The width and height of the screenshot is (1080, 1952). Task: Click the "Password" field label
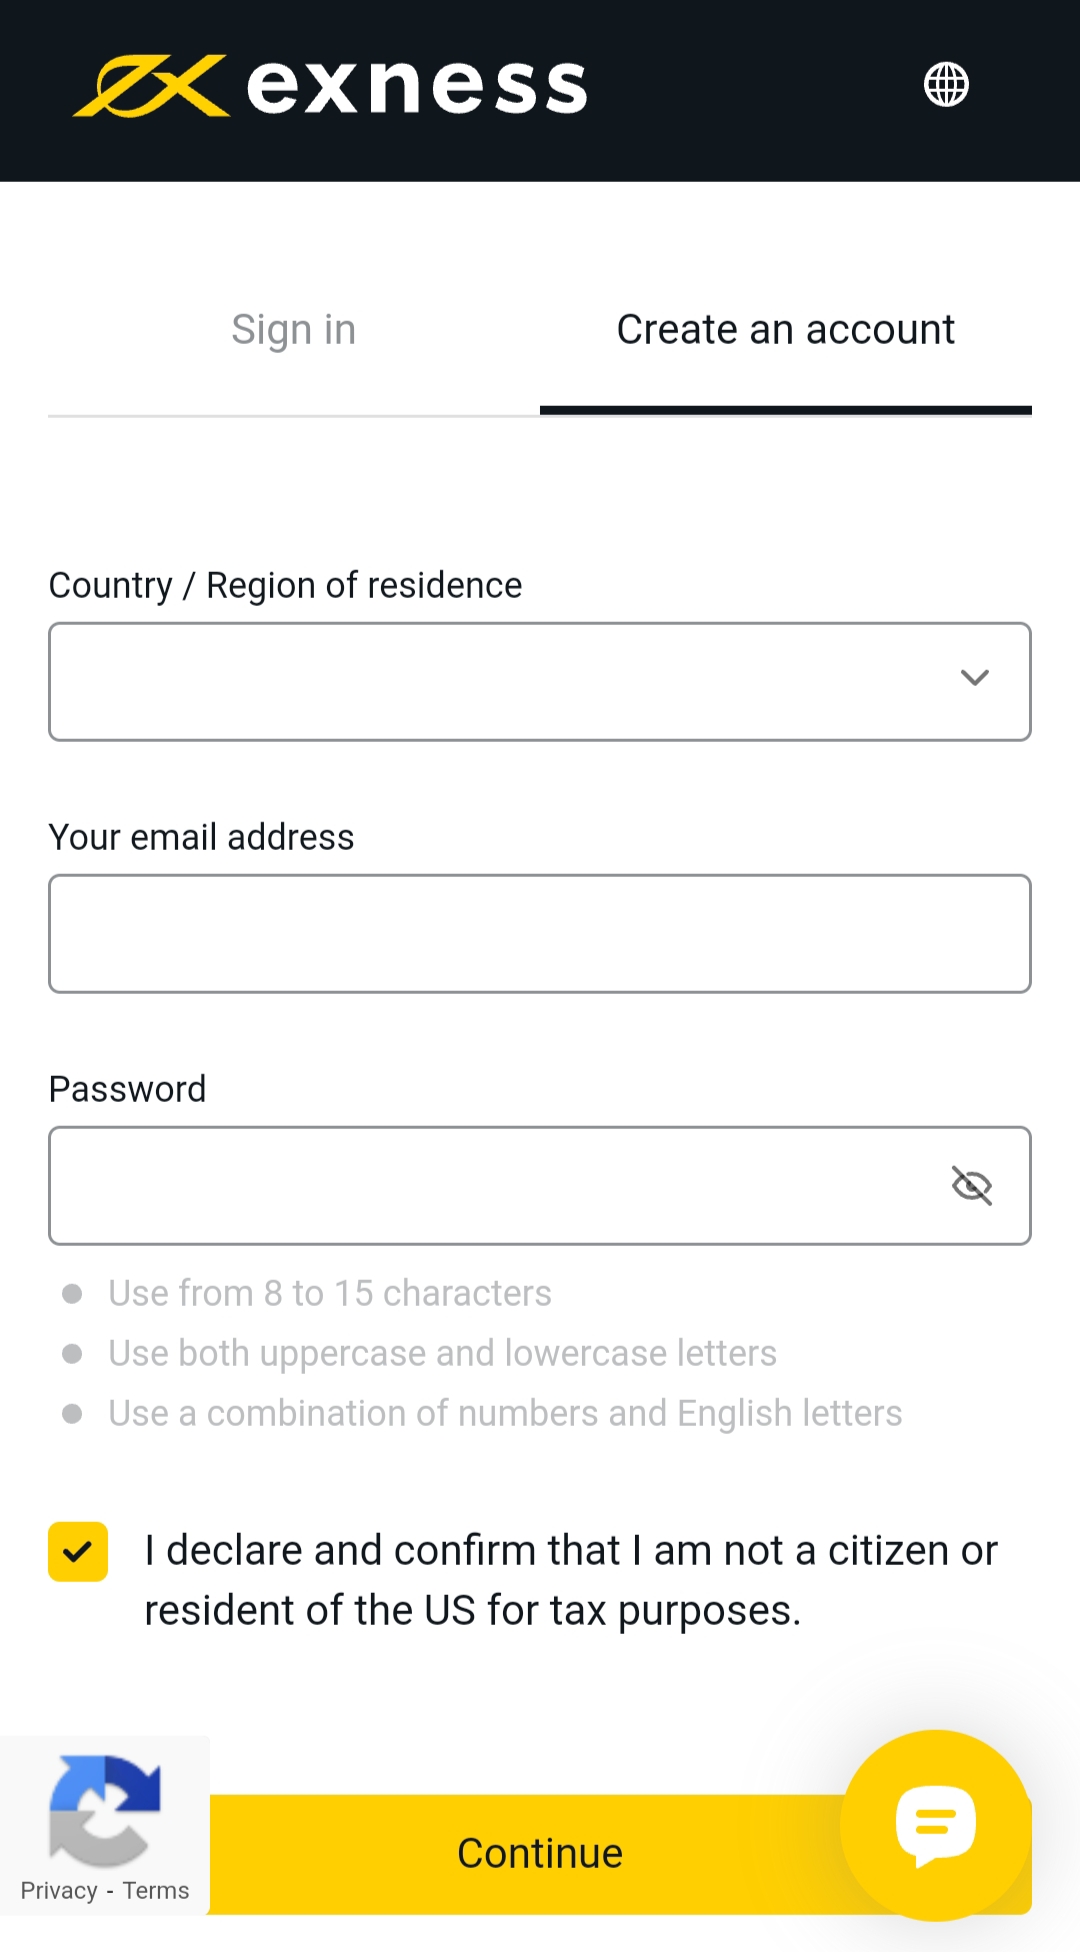pos(128,1089)
